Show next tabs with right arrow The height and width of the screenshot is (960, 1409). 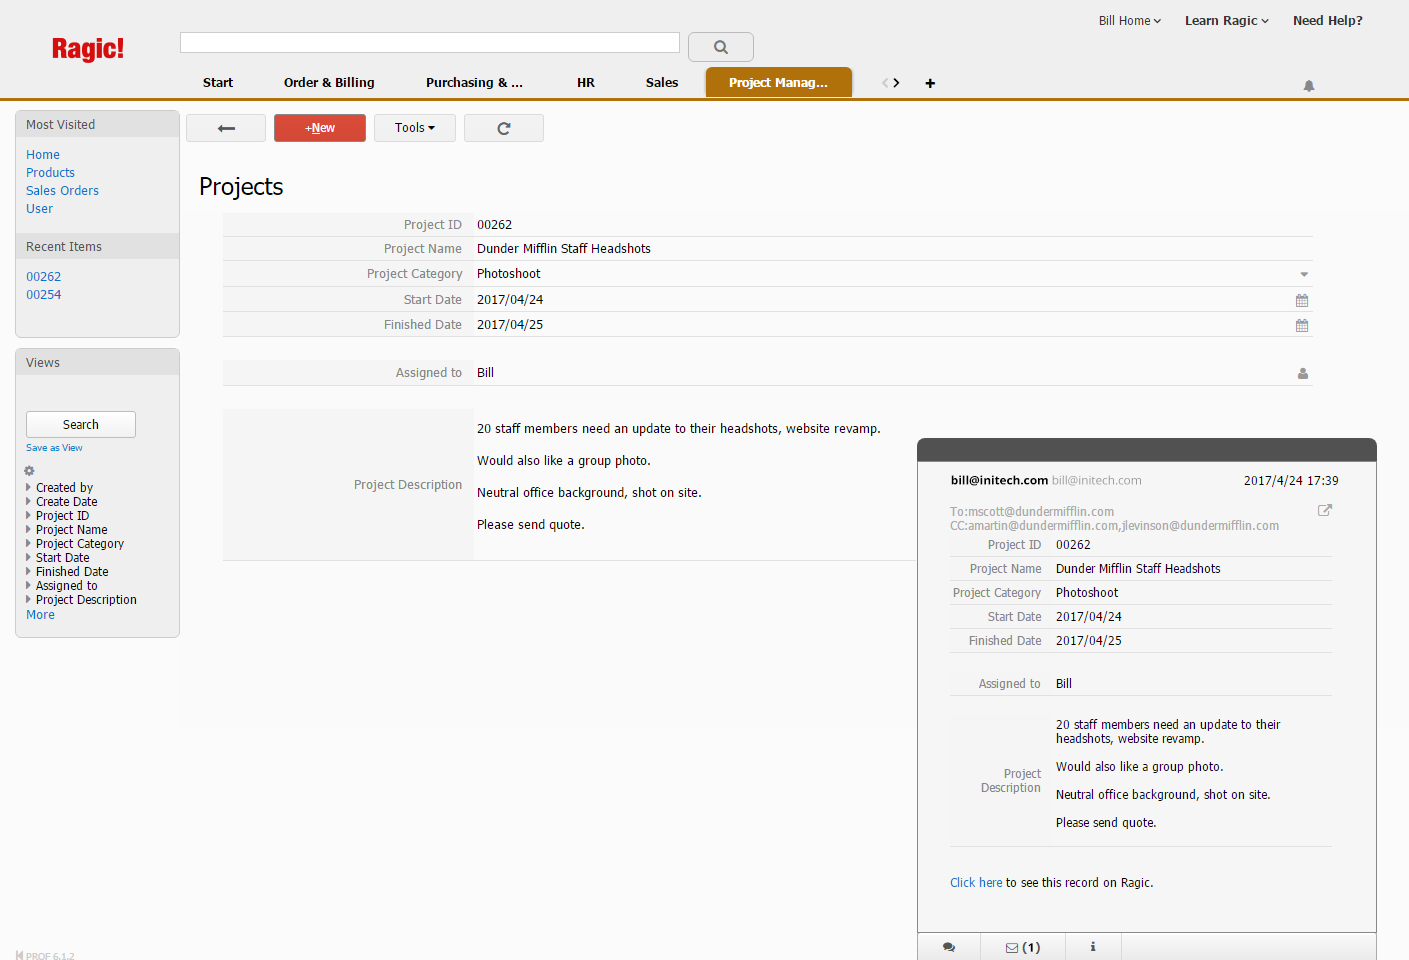point(896,83)
